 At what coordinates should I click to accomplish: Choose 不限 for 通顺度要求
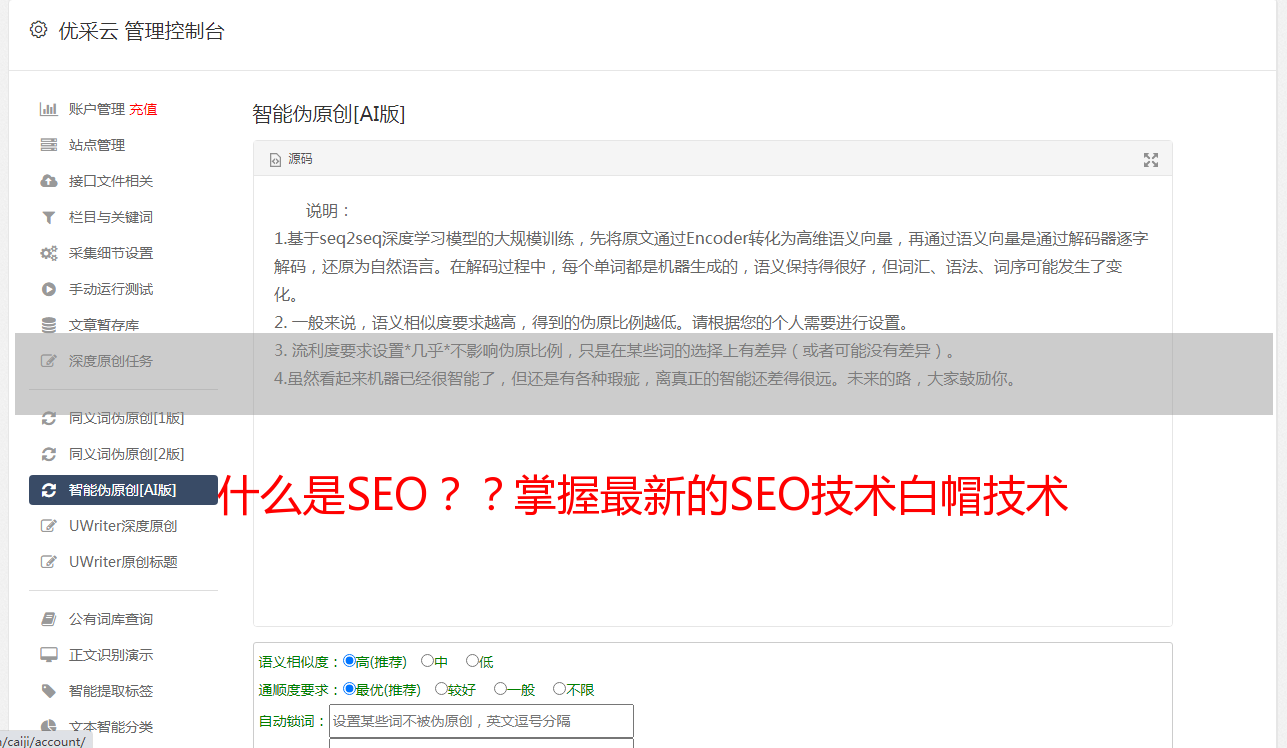559,689
